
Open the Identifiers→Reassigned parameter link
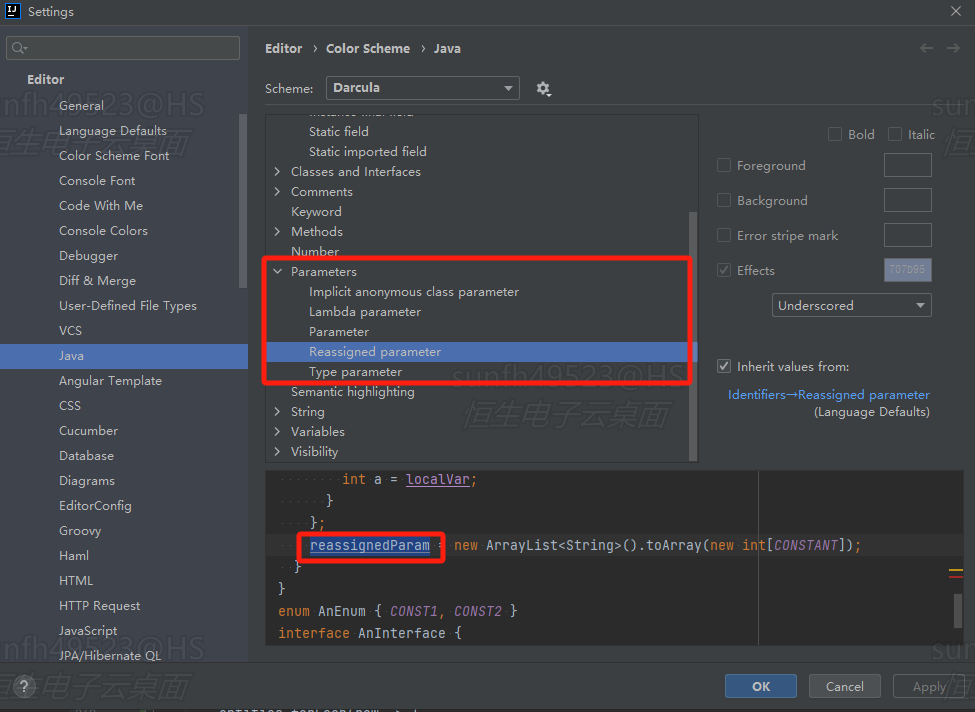point(828,395)
